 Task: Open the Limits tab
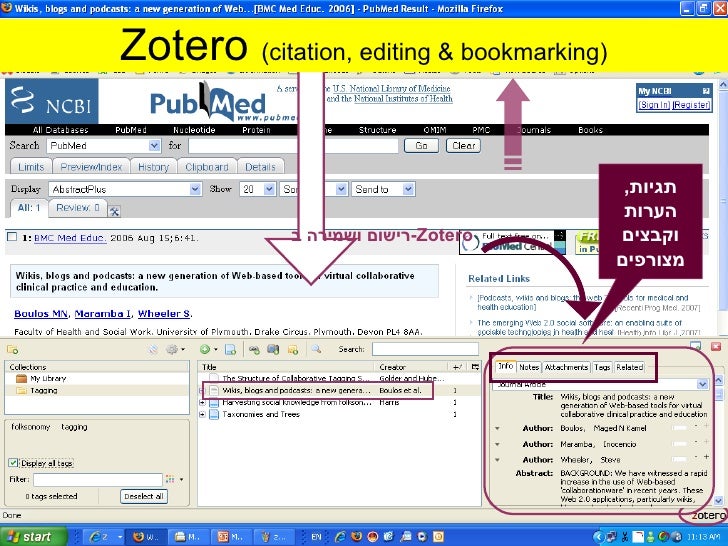[x=31, y=167]
